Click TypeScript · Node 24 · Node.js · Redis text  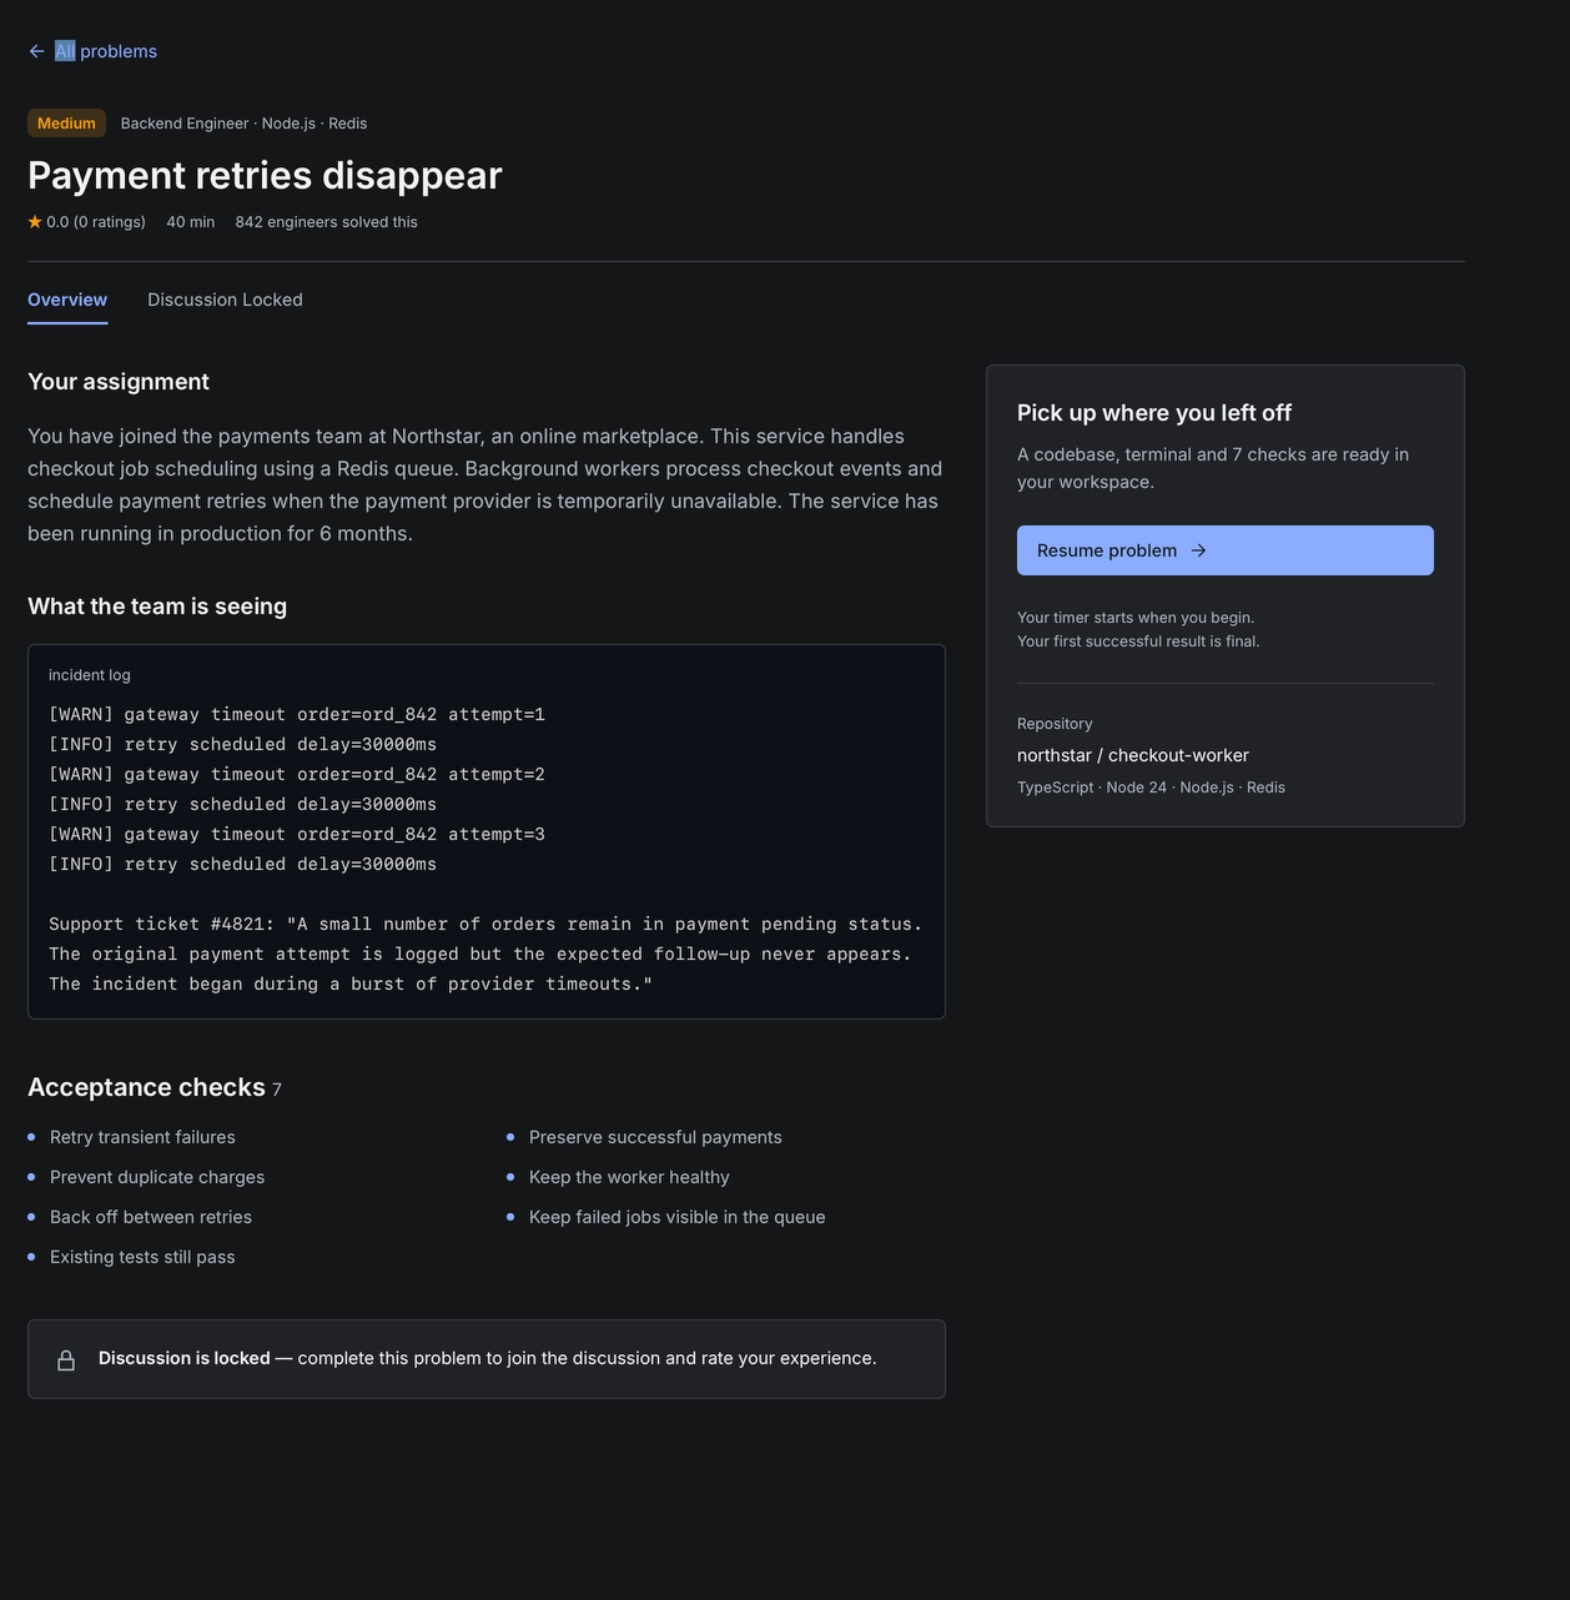tap(1151, 787)
